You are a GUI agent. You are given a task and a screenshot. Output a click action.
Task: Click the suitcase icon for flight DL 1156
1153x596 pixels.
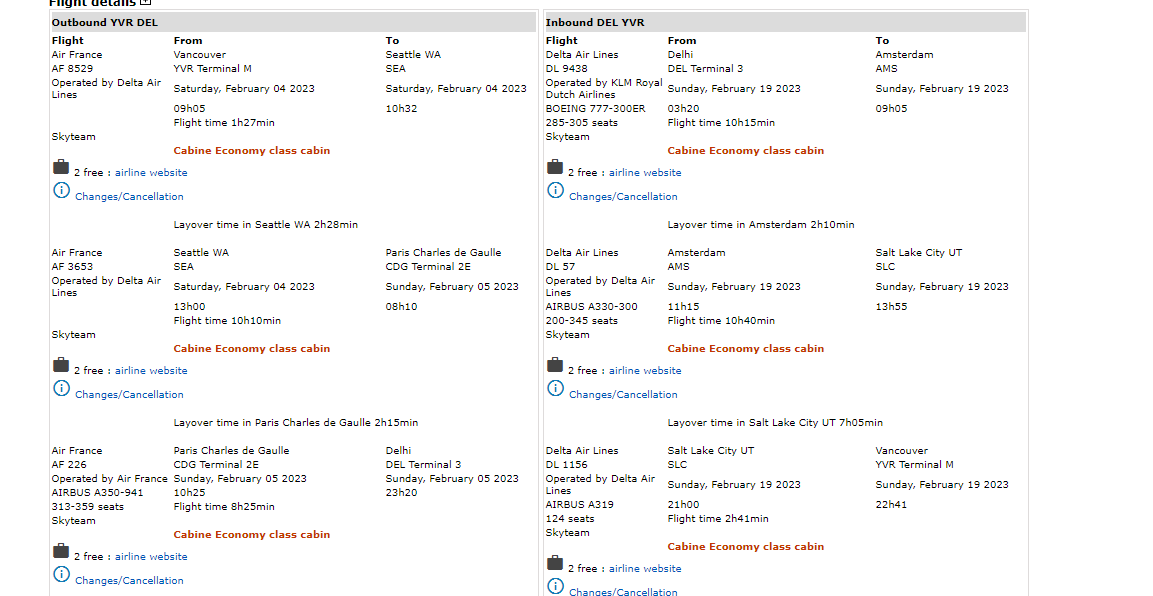(x=555, y=564)
